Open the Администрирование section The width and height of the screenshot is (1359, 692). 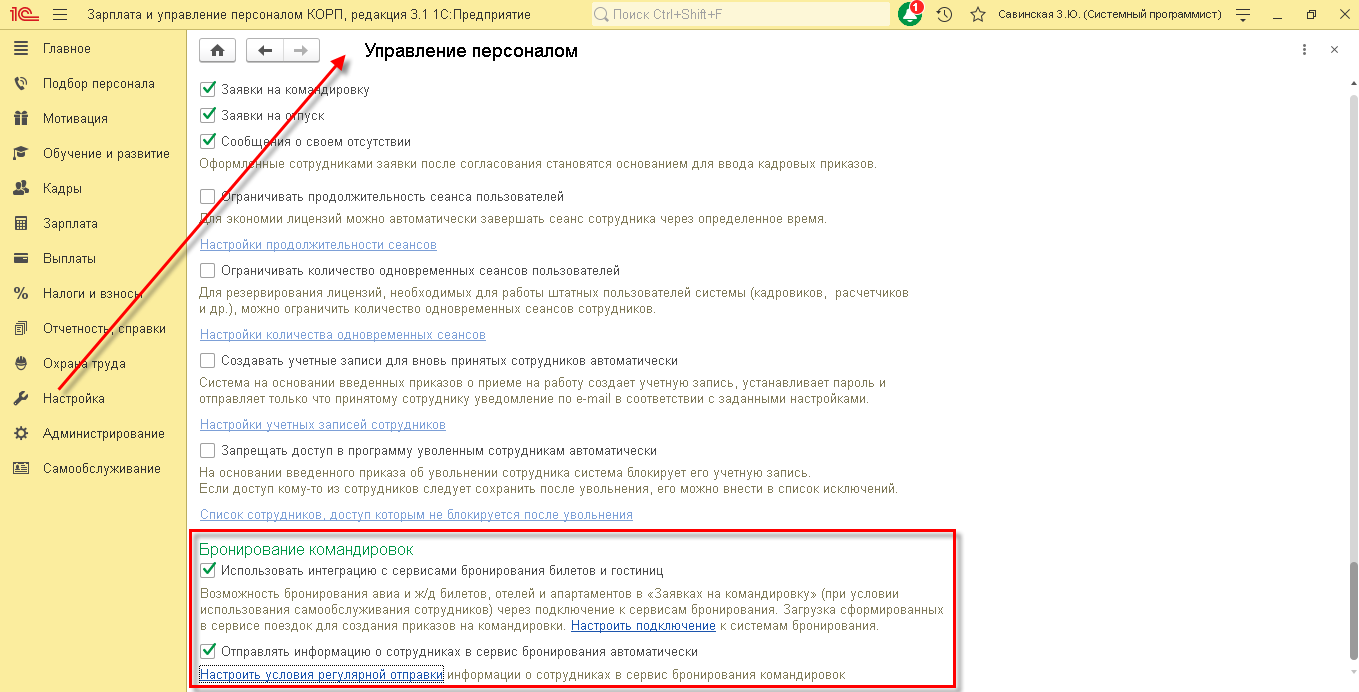94,434
